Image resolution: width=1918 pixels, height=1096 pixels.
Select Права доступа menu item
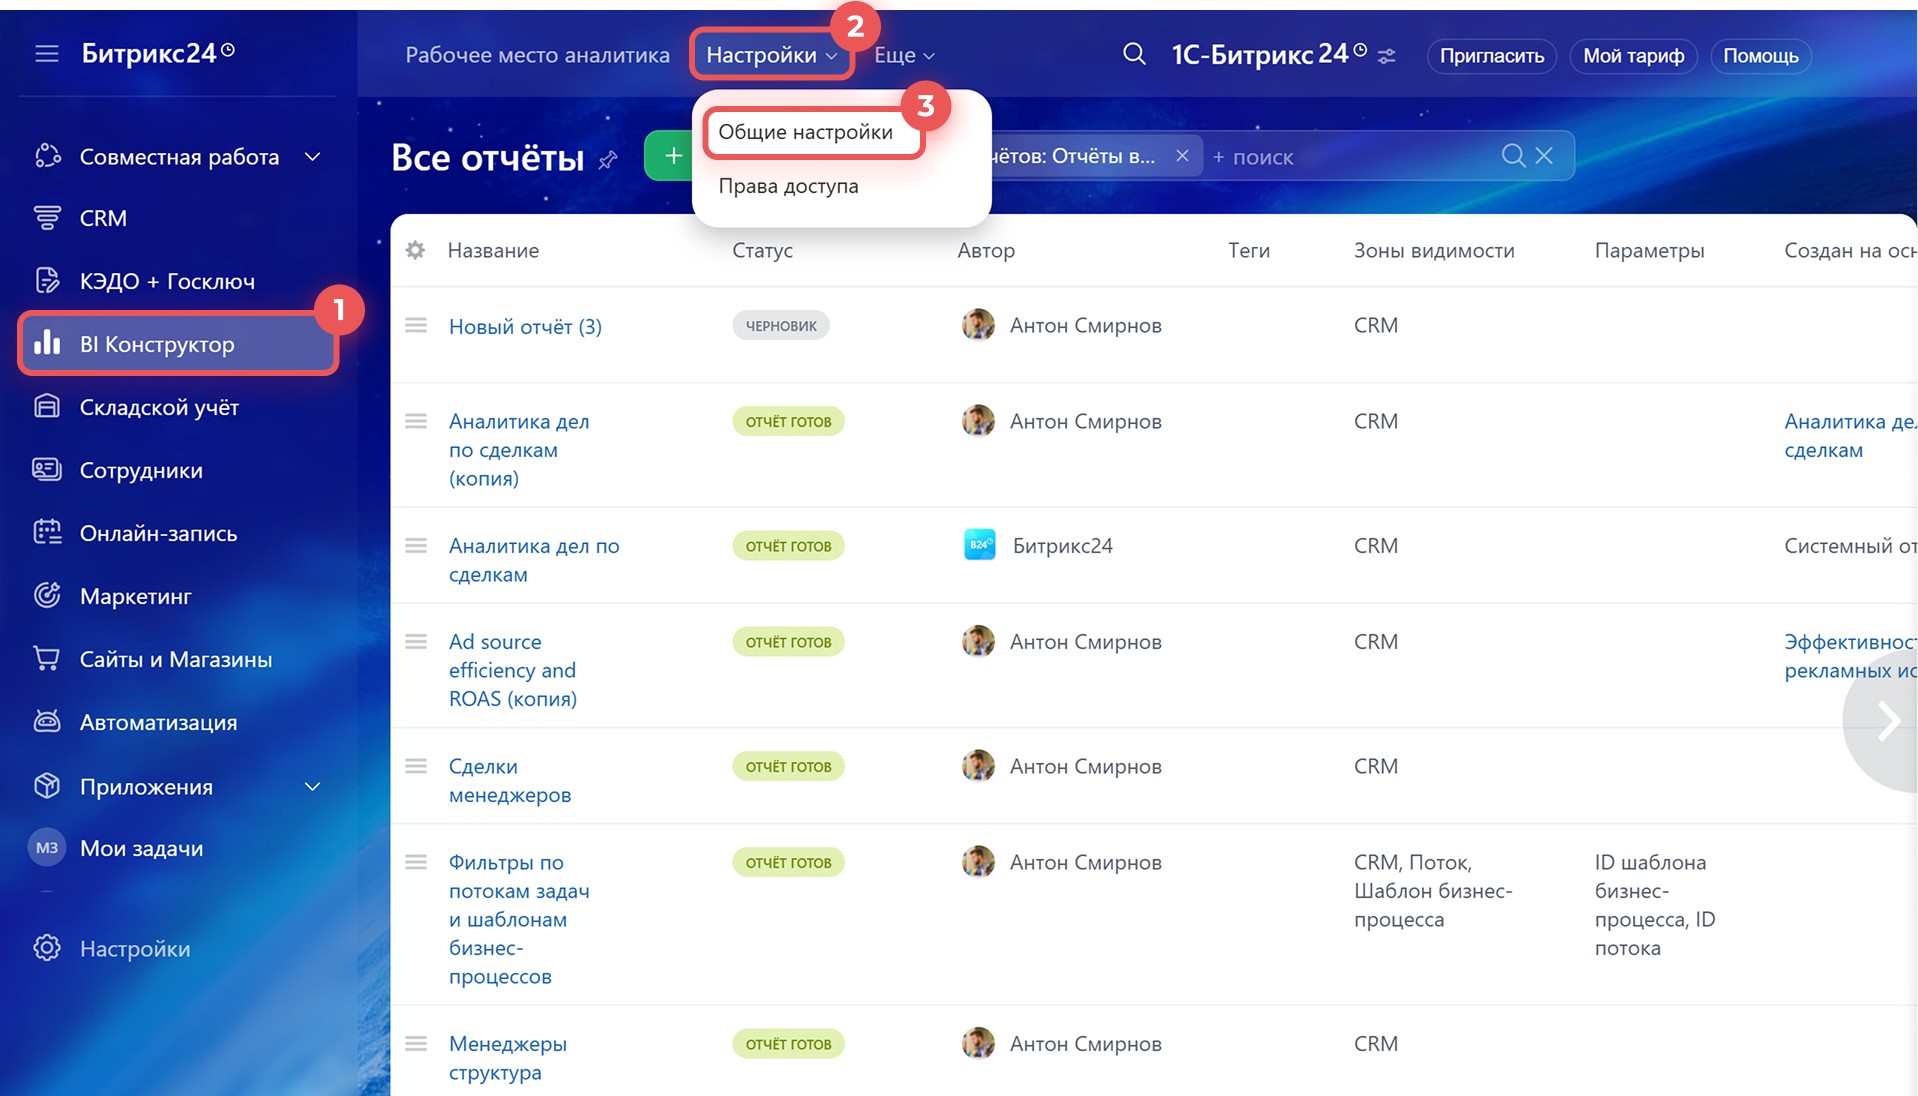(x=788, y=186)
